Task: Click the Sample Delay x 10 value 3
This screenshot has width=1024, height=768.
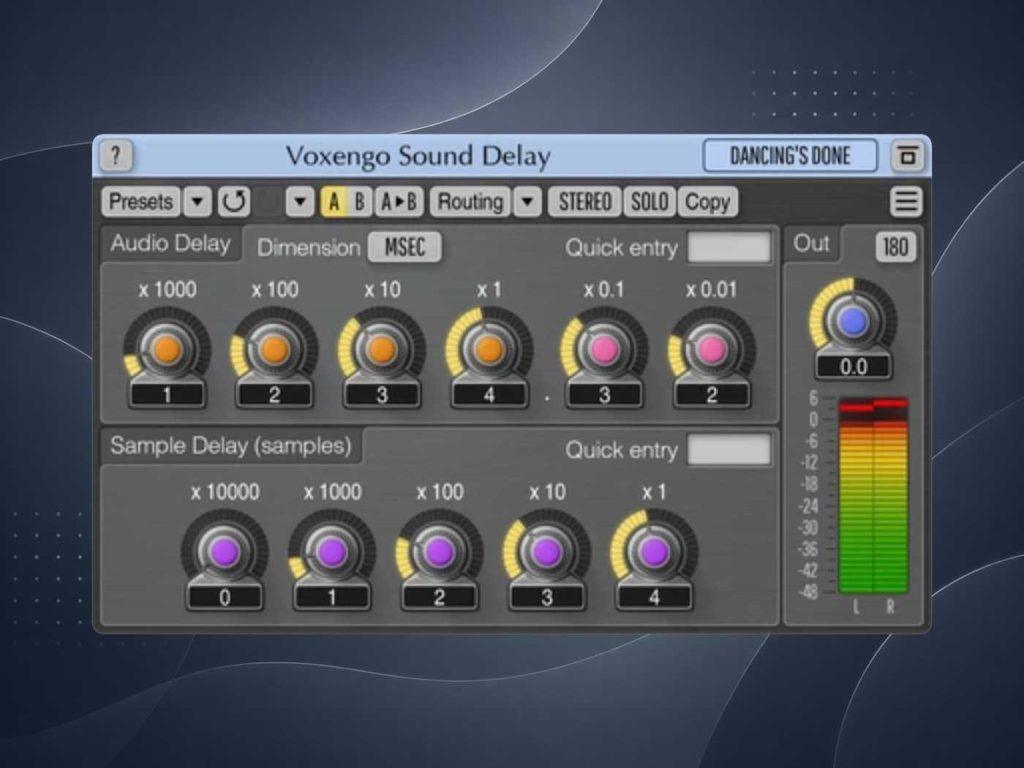Action: (547, 597)
